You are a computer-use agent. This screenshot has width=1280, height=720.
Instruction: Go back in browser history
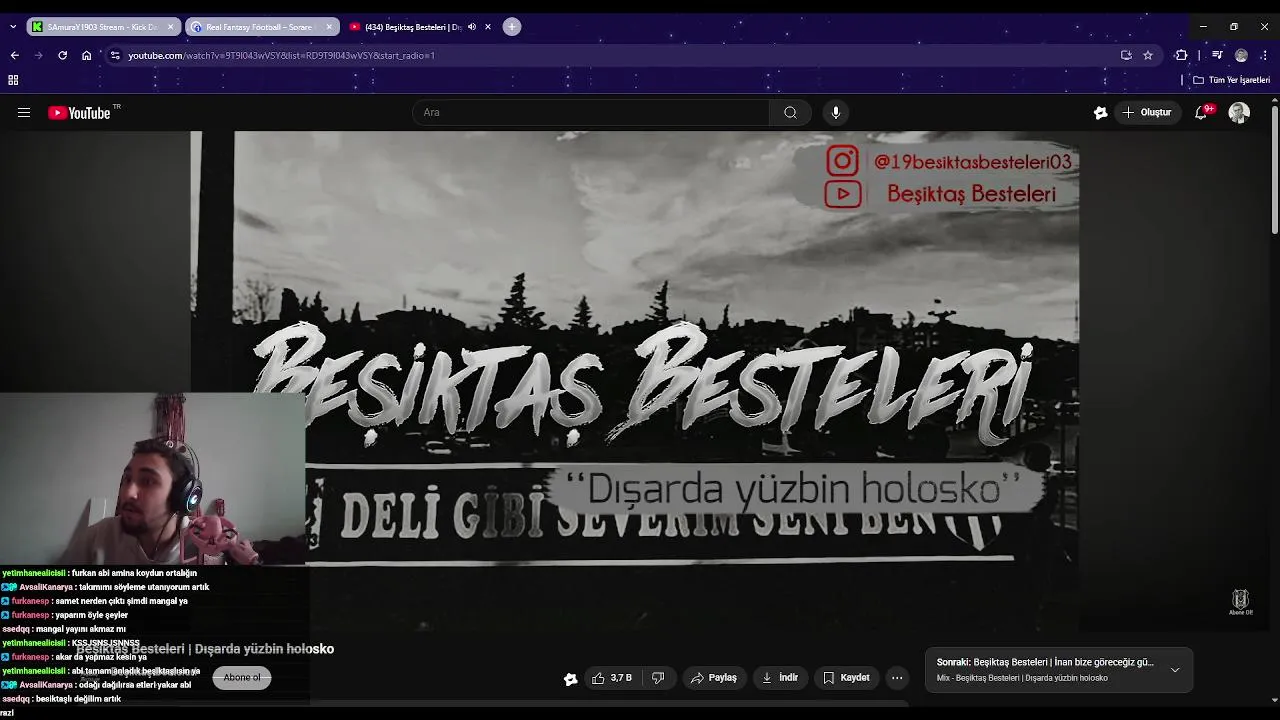click(14, 55)
